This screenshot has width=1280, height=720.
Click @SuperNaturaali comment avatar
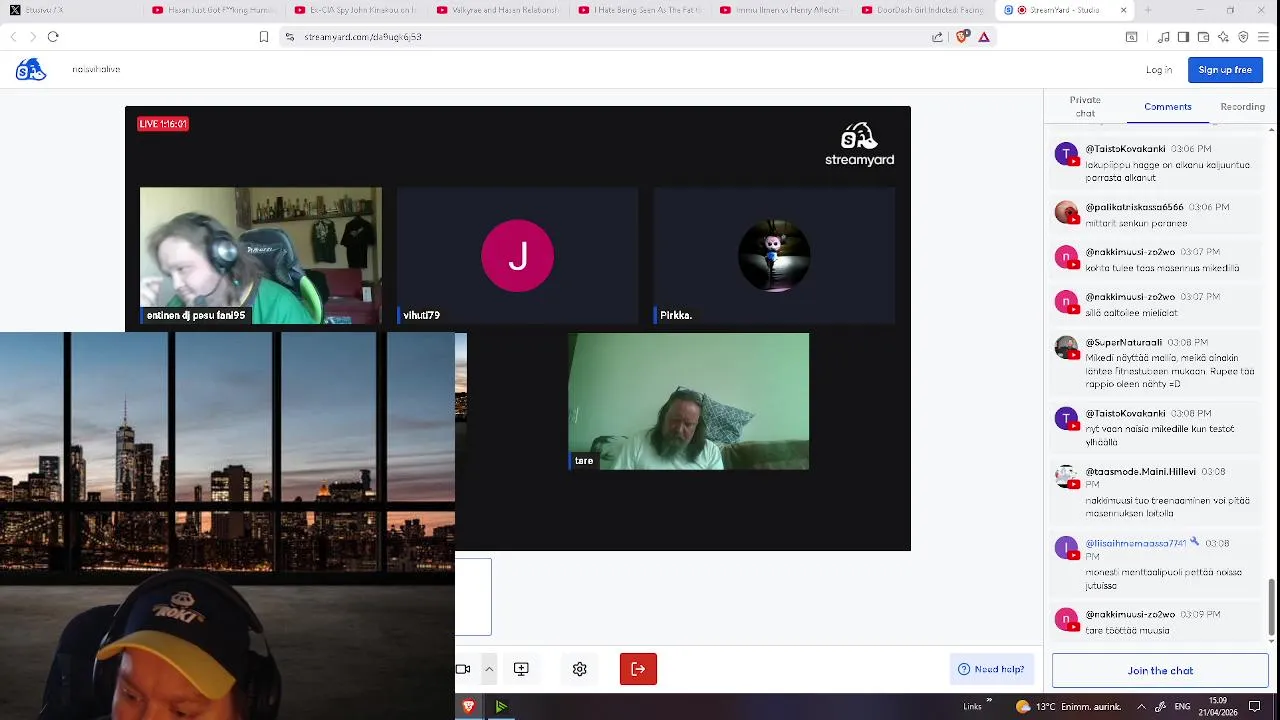pyautogui.click(x=1067, y=348)
